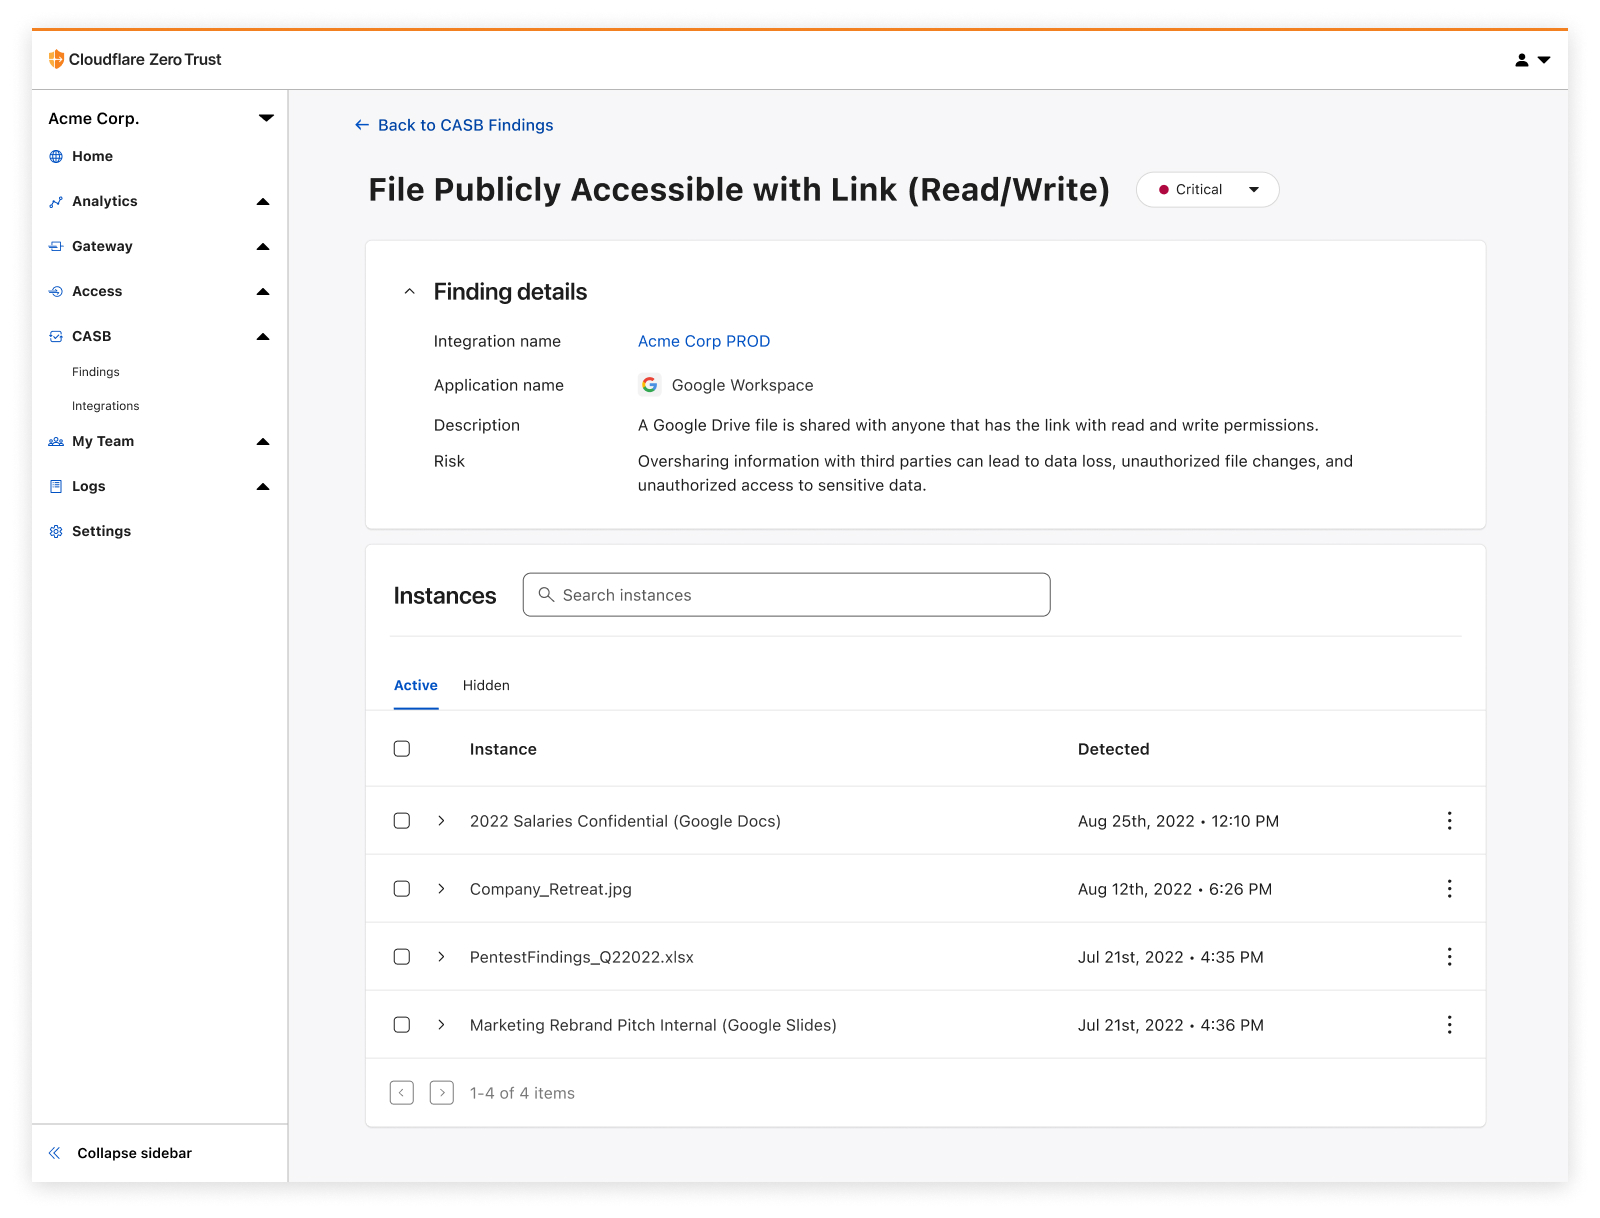The height and width of the screenshot is (1218, 1600).
Task: Click the Google Workspace logo icon
Action: click(650, 385)
